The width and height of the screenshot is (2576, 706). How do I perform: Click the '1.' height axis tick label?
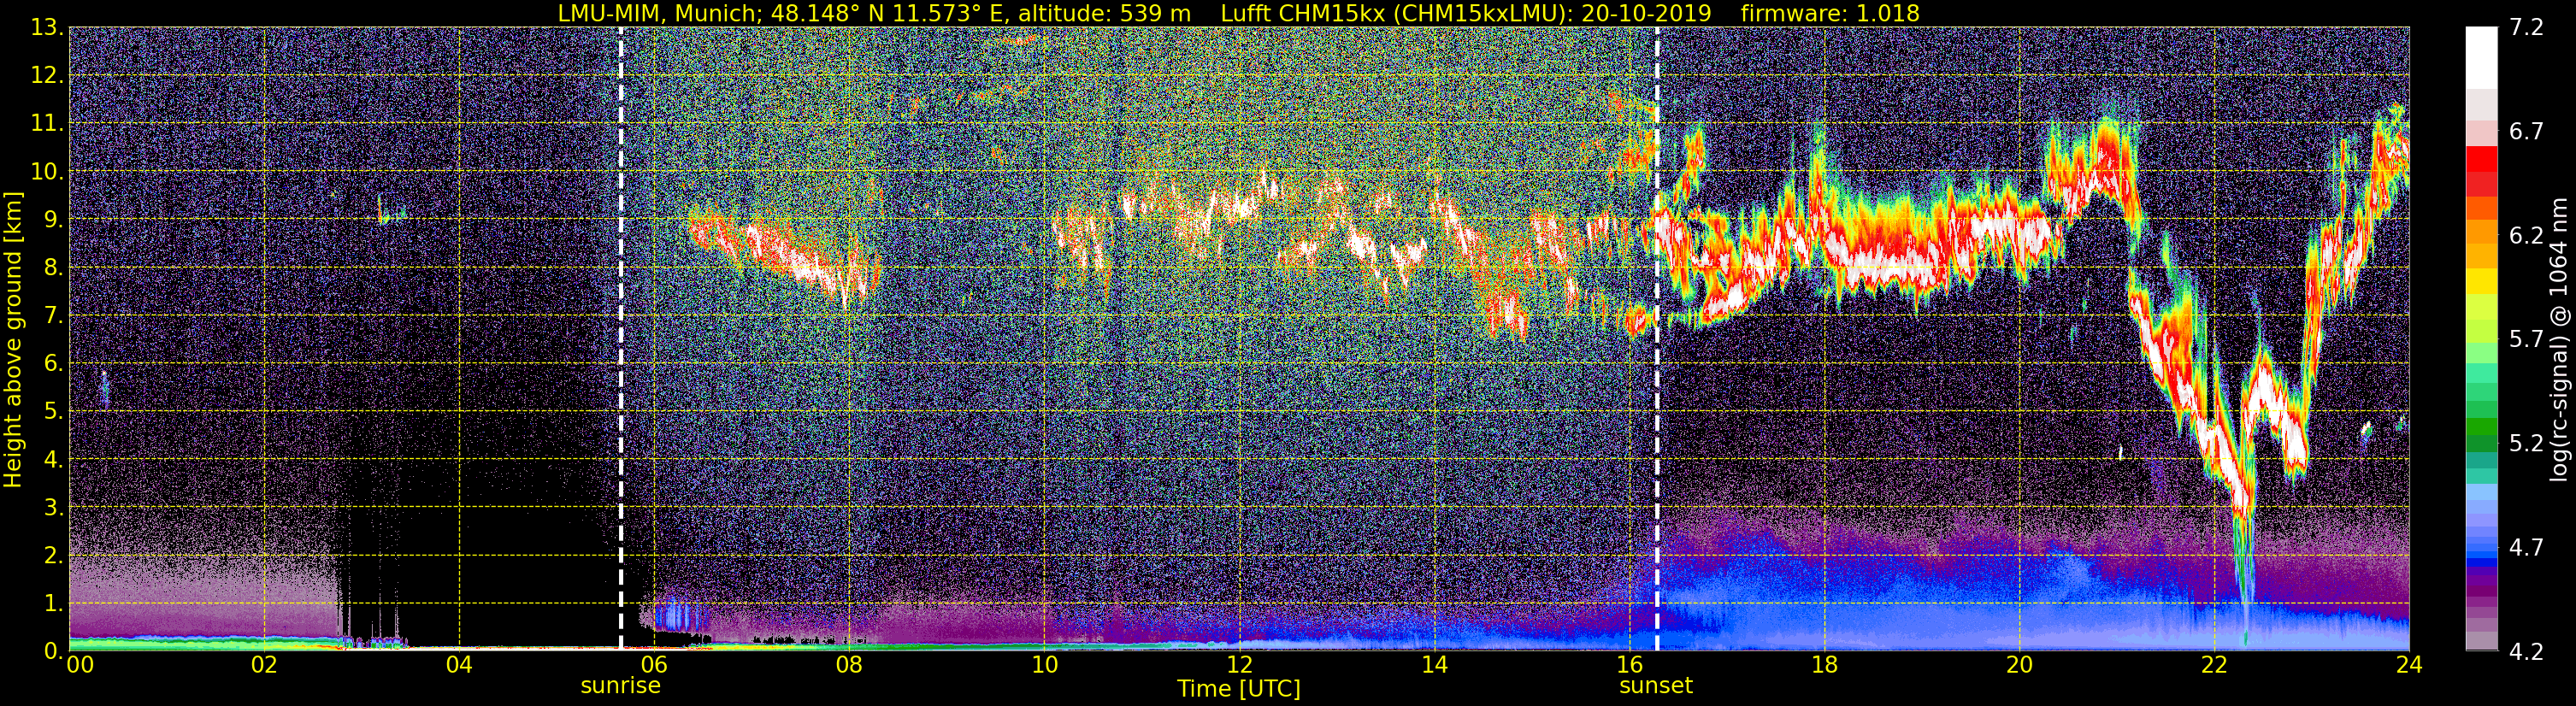[x=53, y=604]
